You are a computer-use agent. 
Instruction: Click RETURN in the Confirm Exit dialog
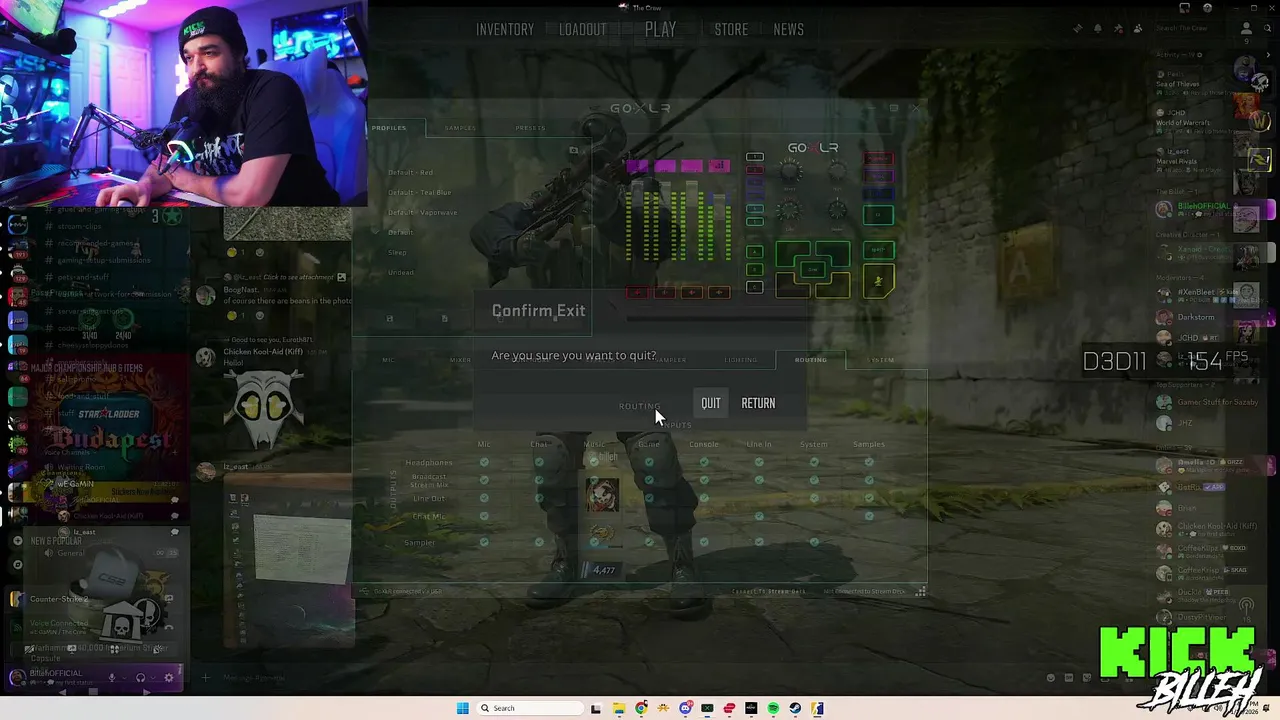tap(758, 403)
